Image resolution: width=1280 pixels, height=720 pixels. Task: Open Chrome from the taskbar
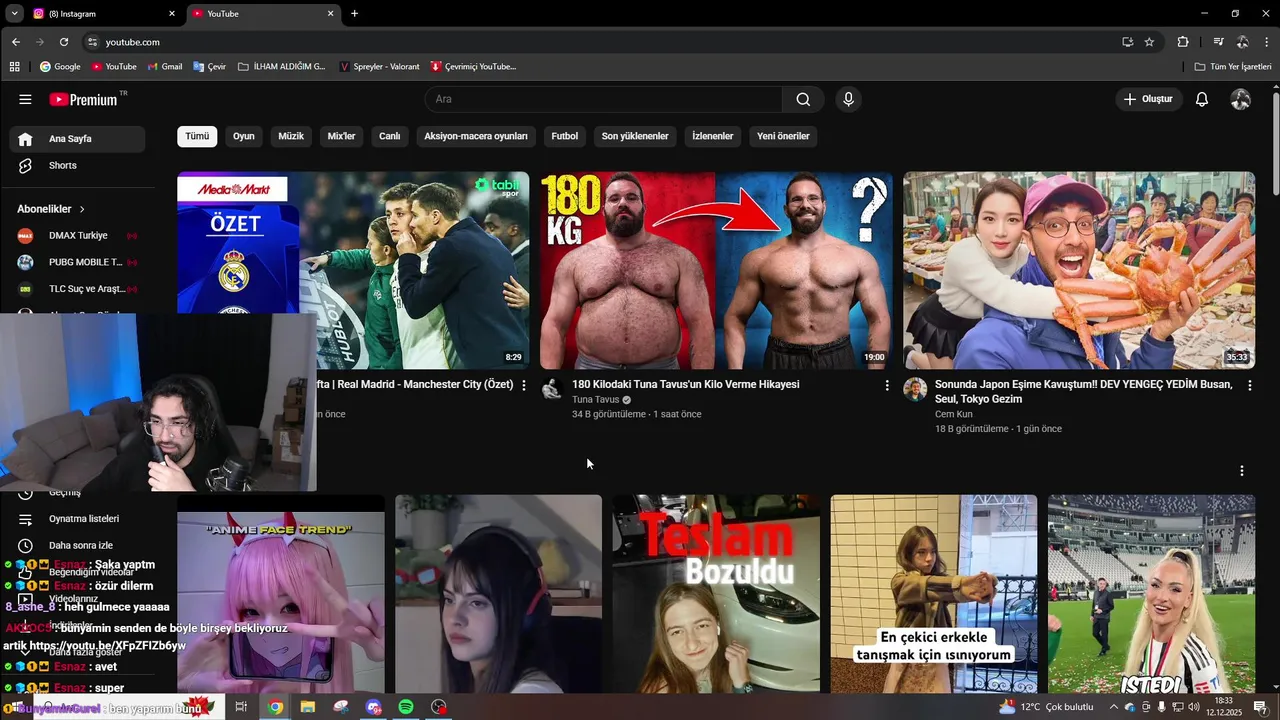point(275,707)
